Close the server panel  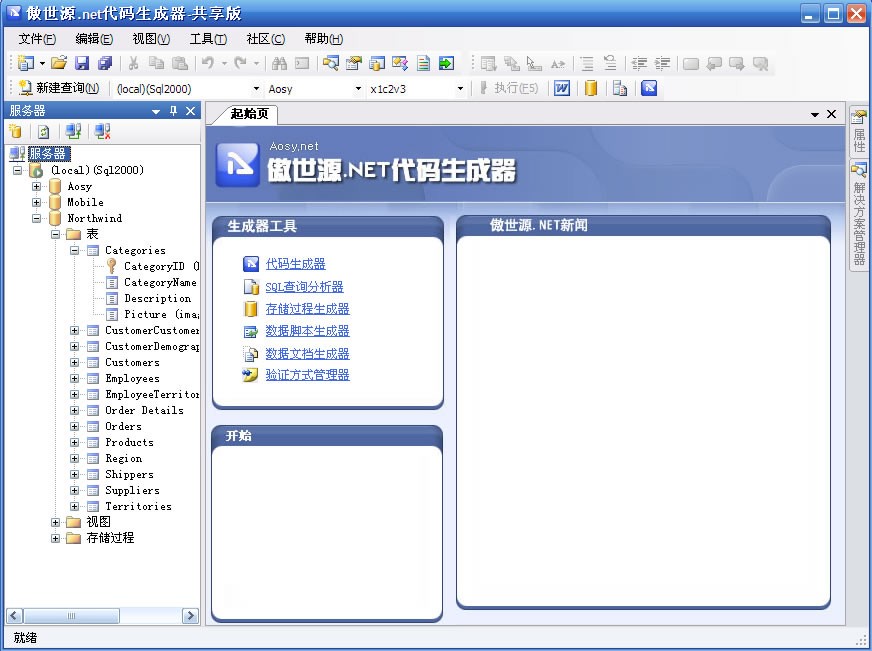[x=190, y=111]
